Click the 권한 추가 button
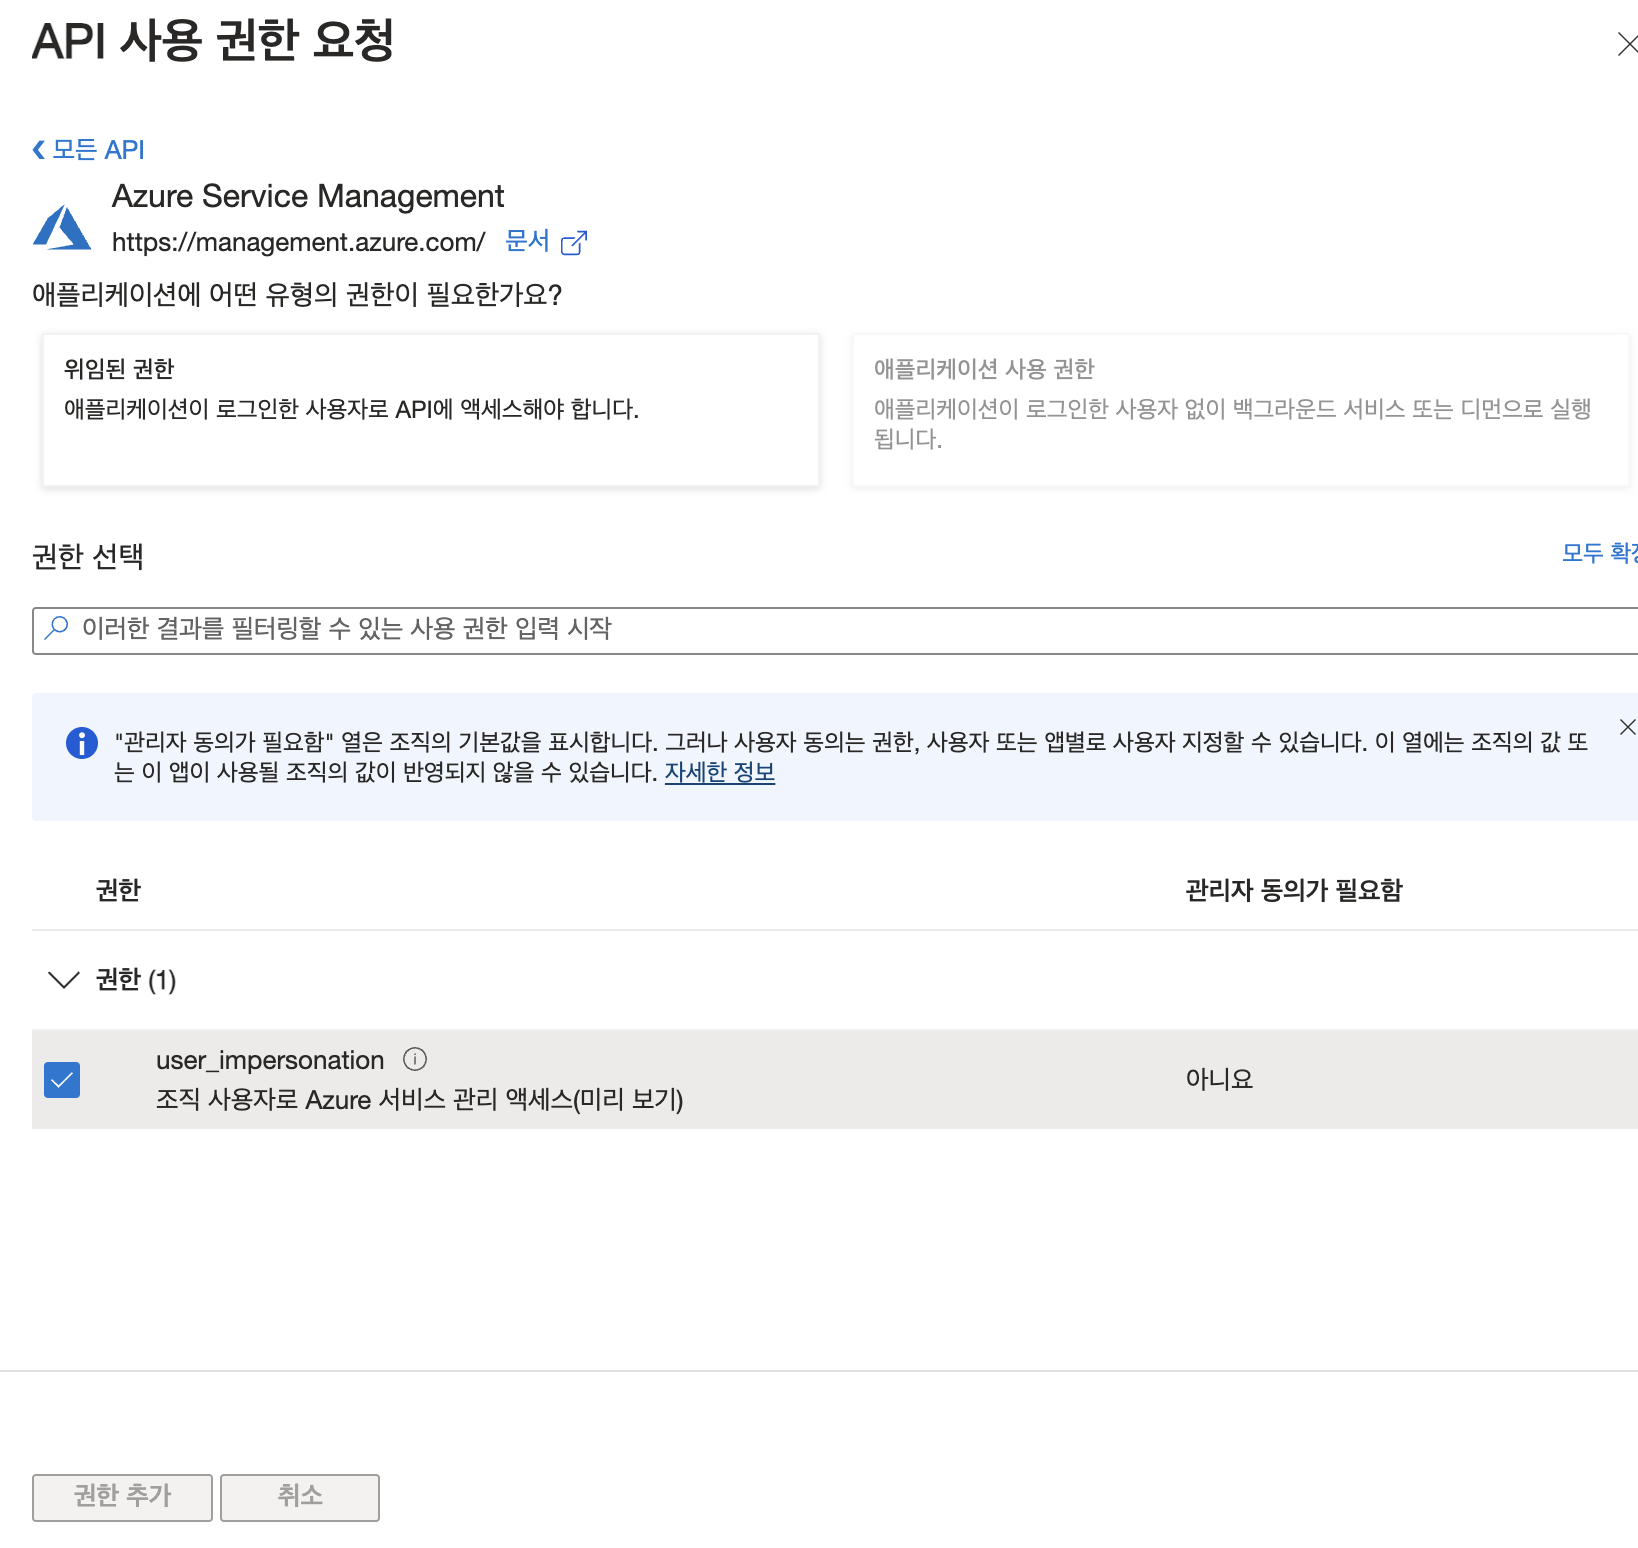This screenshot has width=1638, height=1548. [x=122, y=1497]
